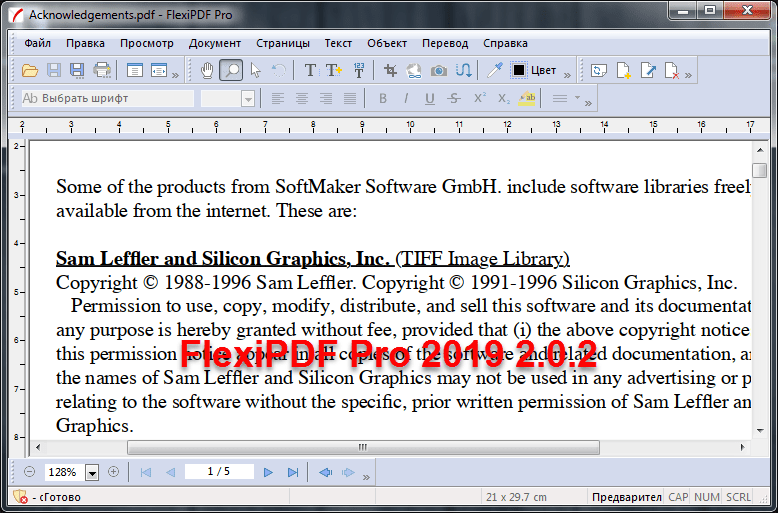This screenshot has width=778, height=513.
Task: Toggle Underline formatting
Action: tap(430, 98)
